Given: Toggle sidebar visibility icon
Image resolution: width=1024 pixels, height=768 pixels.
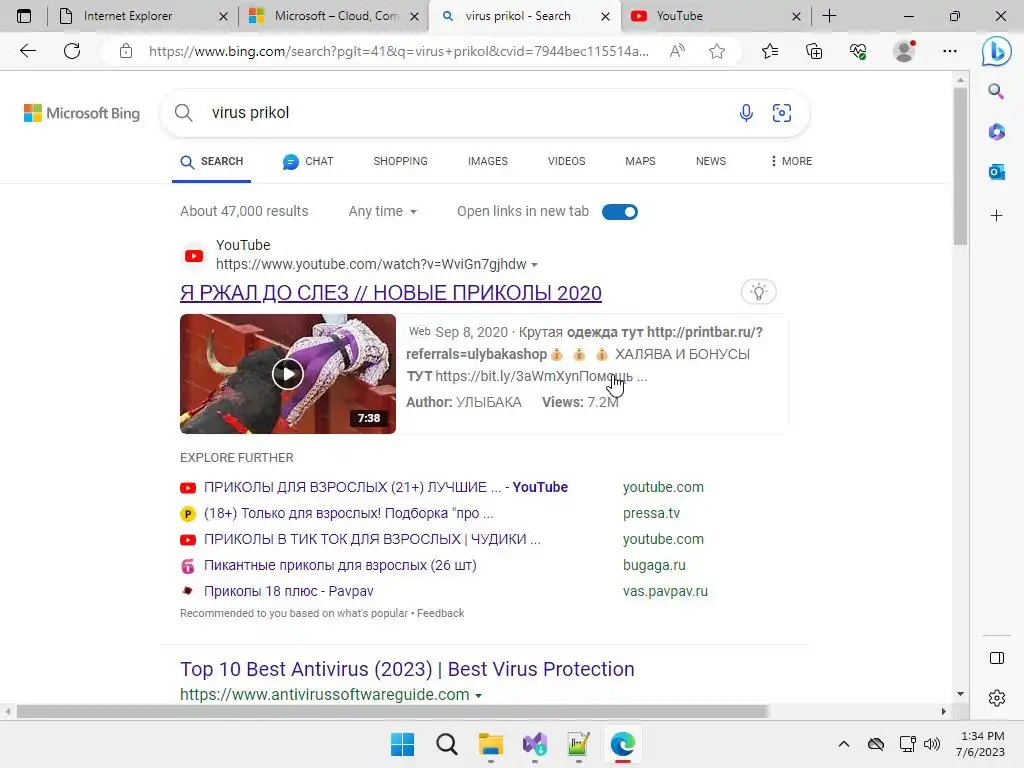Looking at the screenshot, I should (997, 658).
